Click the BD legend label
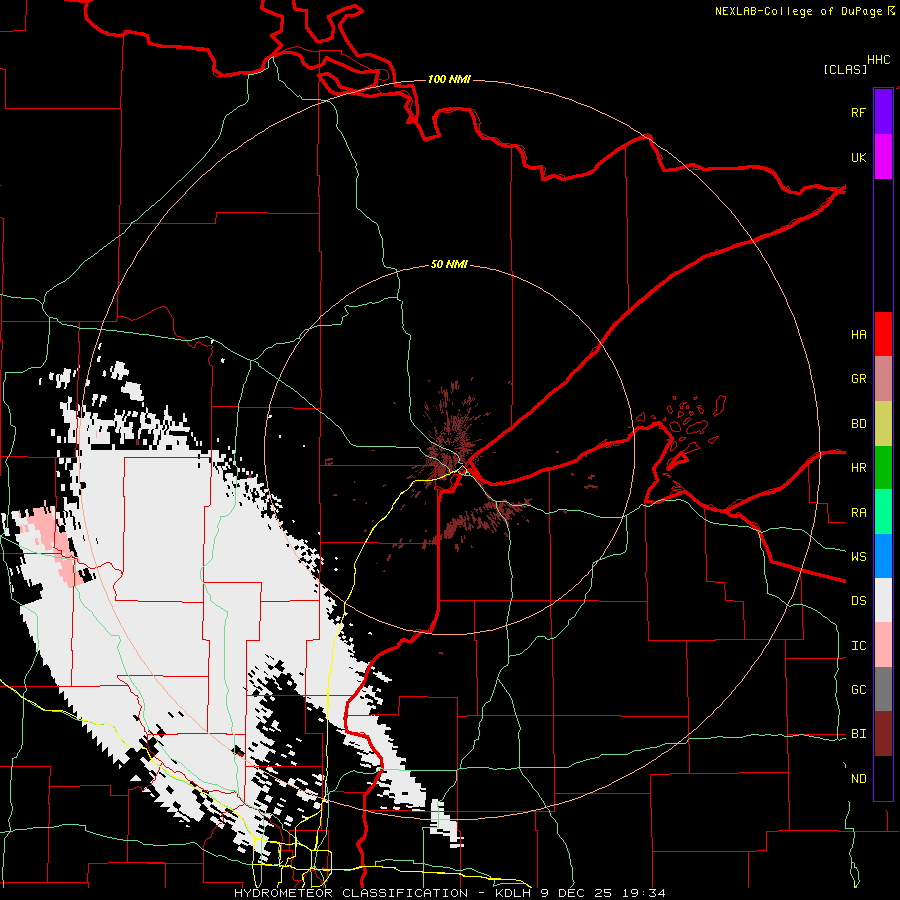 click(858, 424)
